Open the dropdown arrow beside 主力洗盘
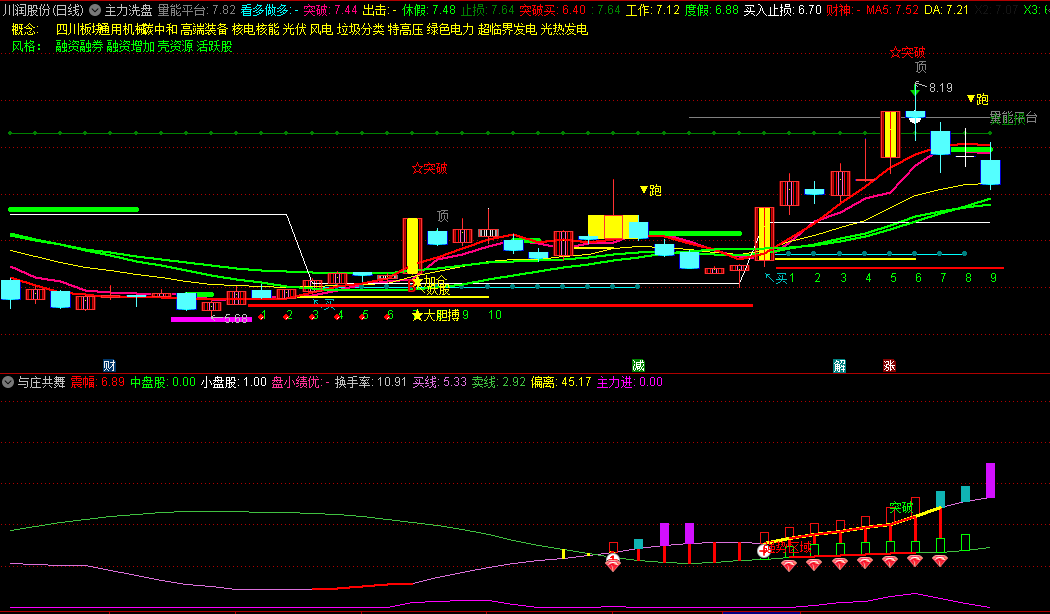 (95, 10)
